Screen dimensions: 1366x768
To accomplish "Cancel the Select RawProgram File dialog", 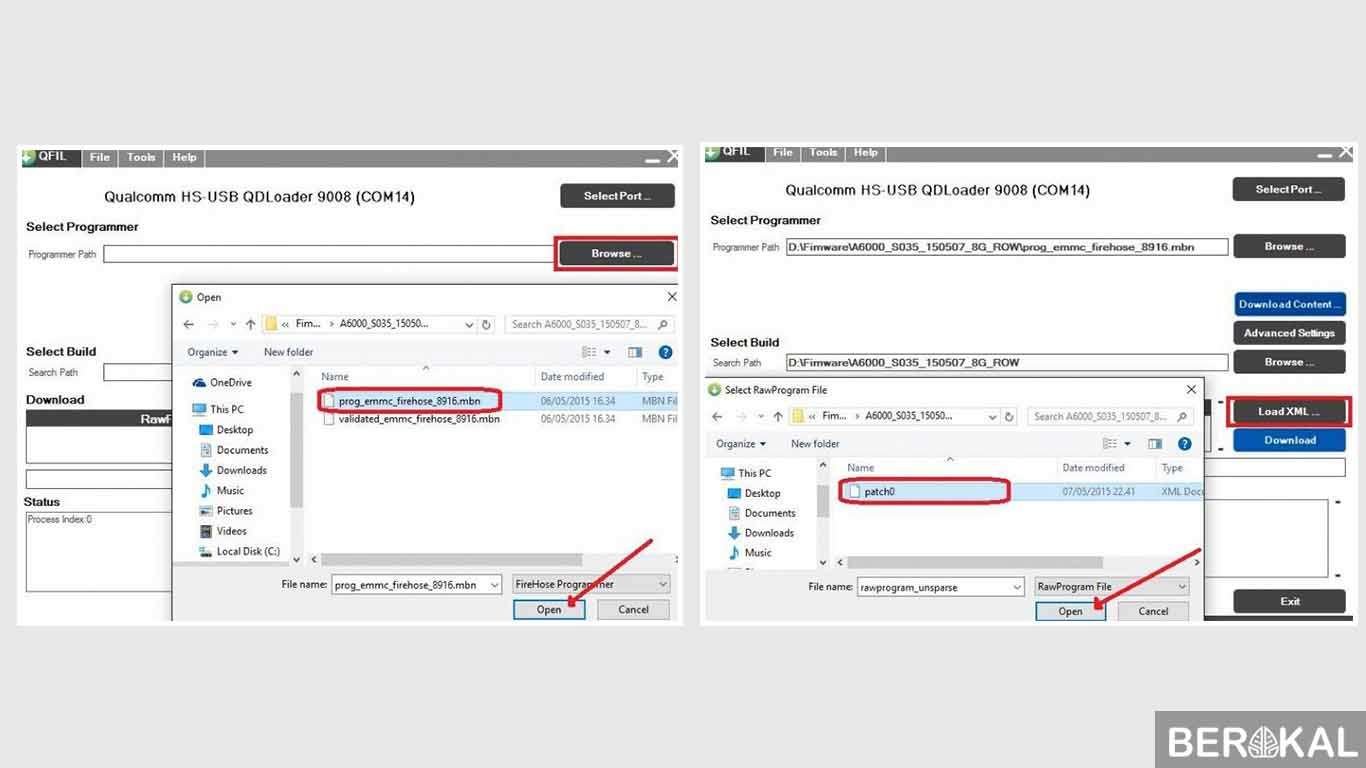I will [1153, 611].
